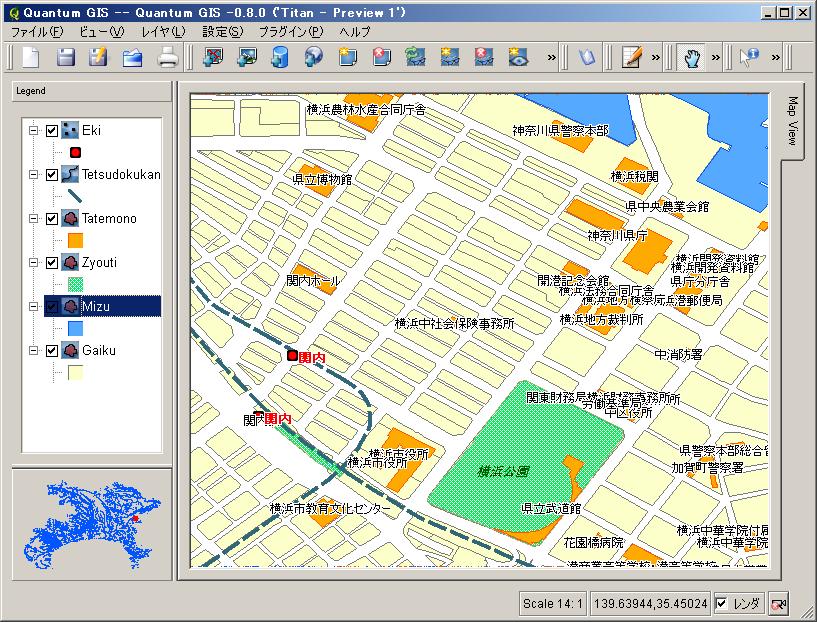Expand overflow chevron next to hand tool
This screenshot has height=622, width=817.
click(x=716, y=57)
